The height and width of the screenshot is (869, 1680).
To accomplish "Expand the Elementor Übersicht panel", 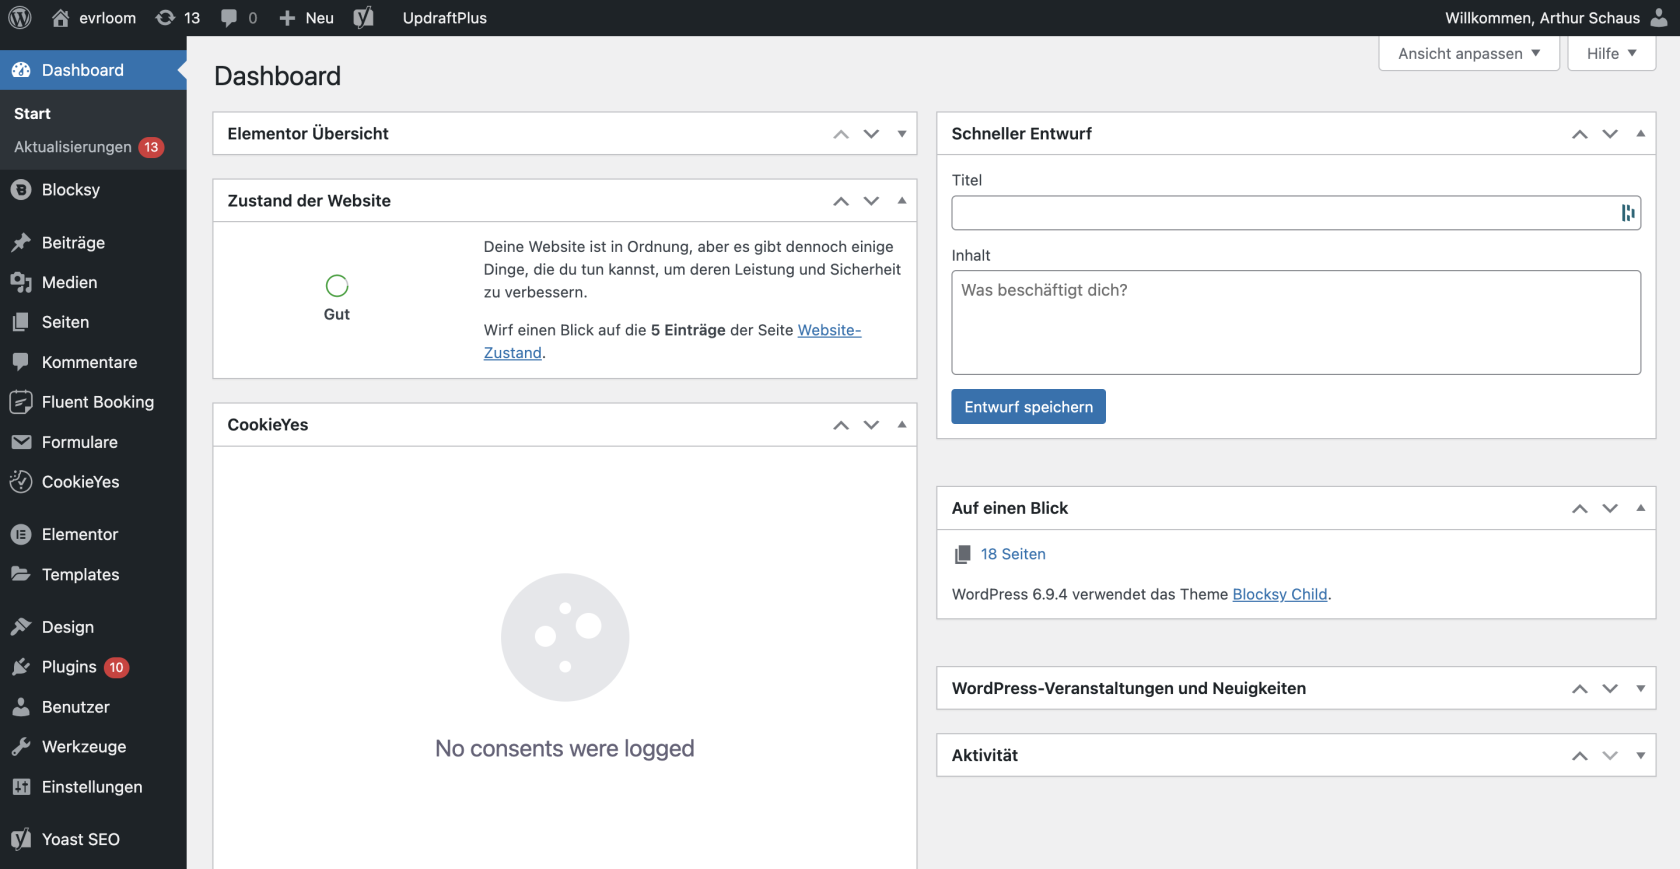I will coord(902,134).
